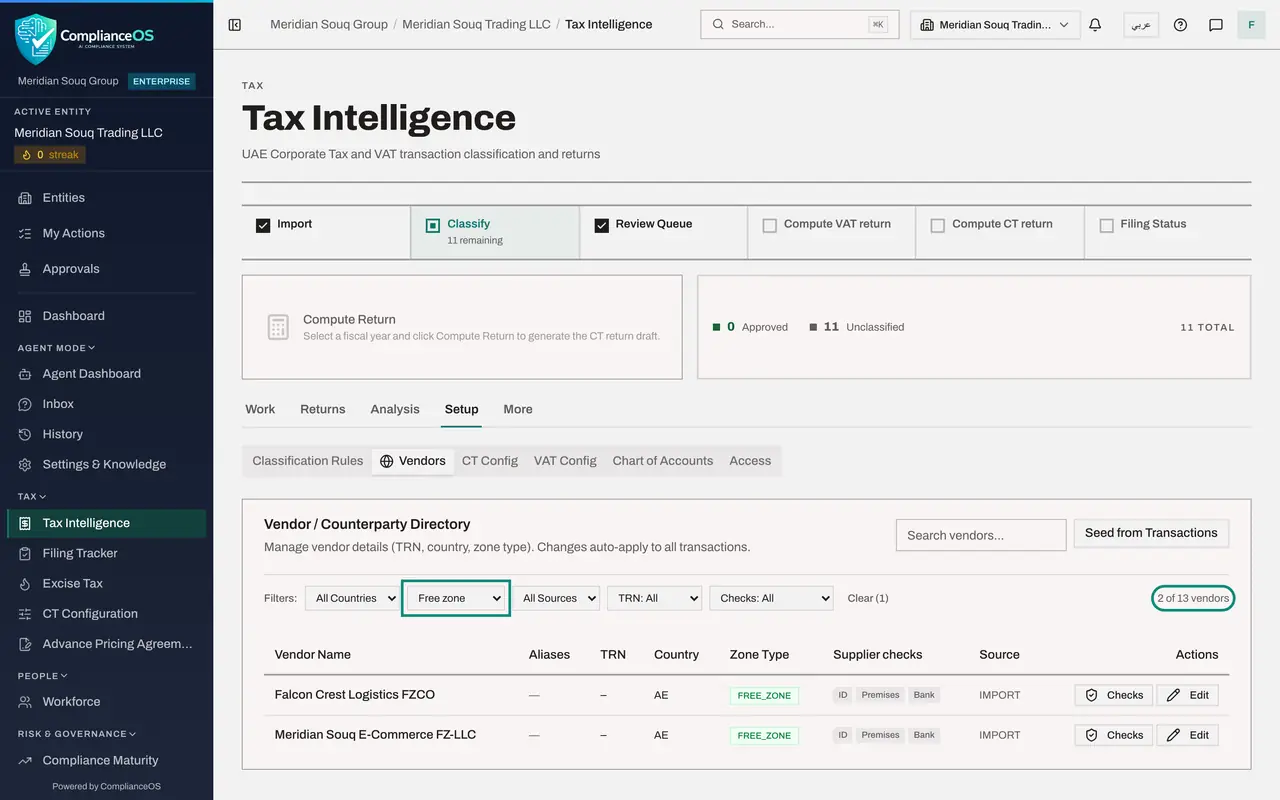Select the Filing Status step
The image size is (1280, 800).
point(1168,232)
